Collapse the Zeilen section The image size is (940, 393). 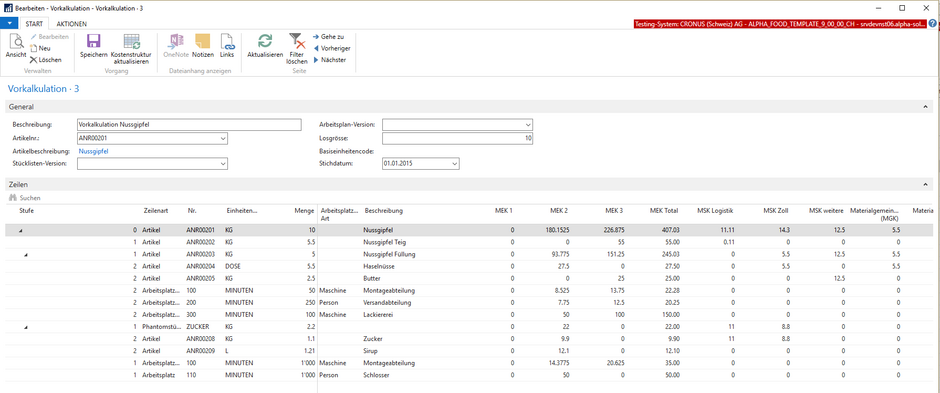925,185
